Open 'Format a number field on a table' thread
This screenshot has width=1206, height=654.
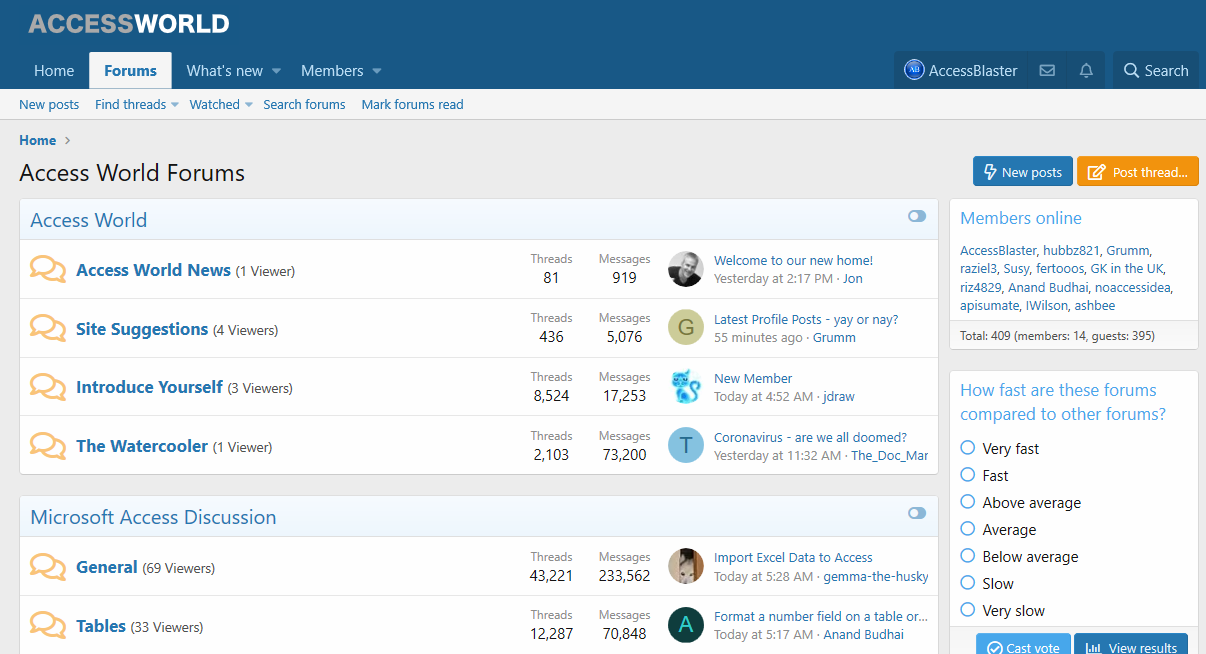pos(821,616)
